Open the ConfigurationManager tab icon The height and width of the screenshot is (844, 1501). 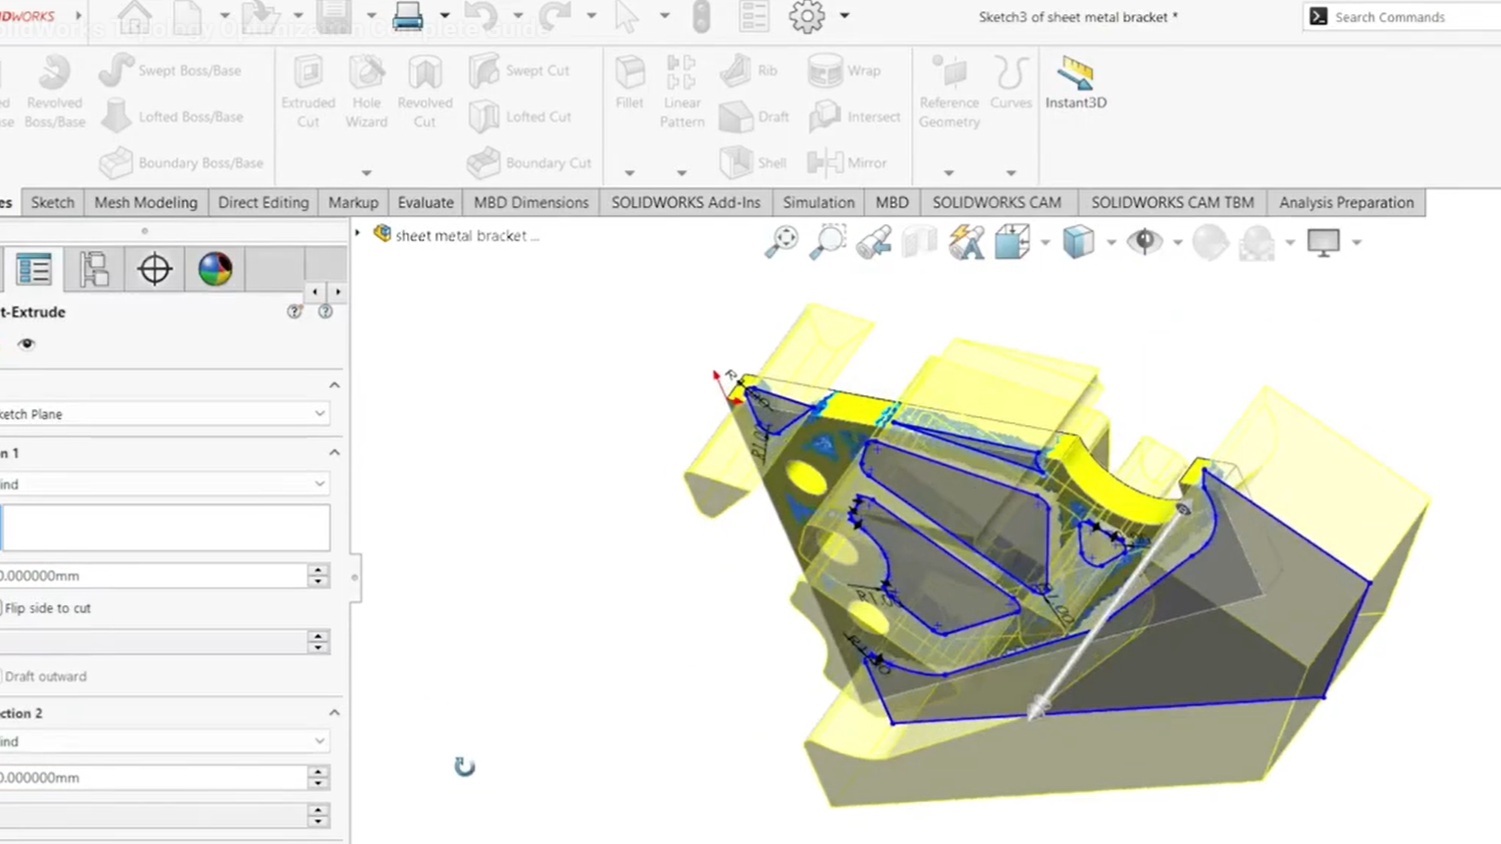coord(94,269)
